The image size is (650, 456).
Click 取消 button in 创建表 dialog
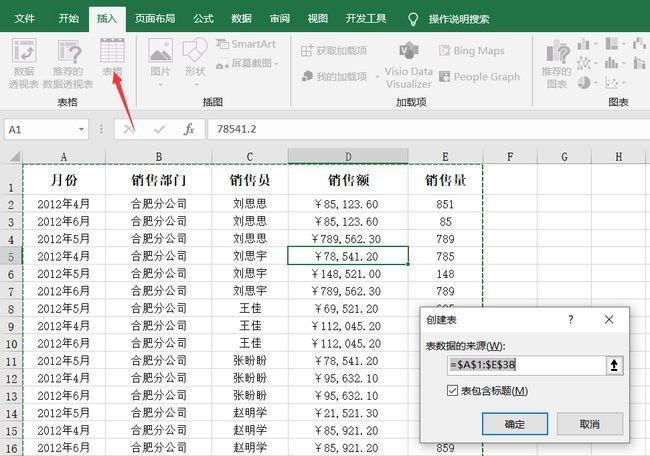[x=589, y=424]
